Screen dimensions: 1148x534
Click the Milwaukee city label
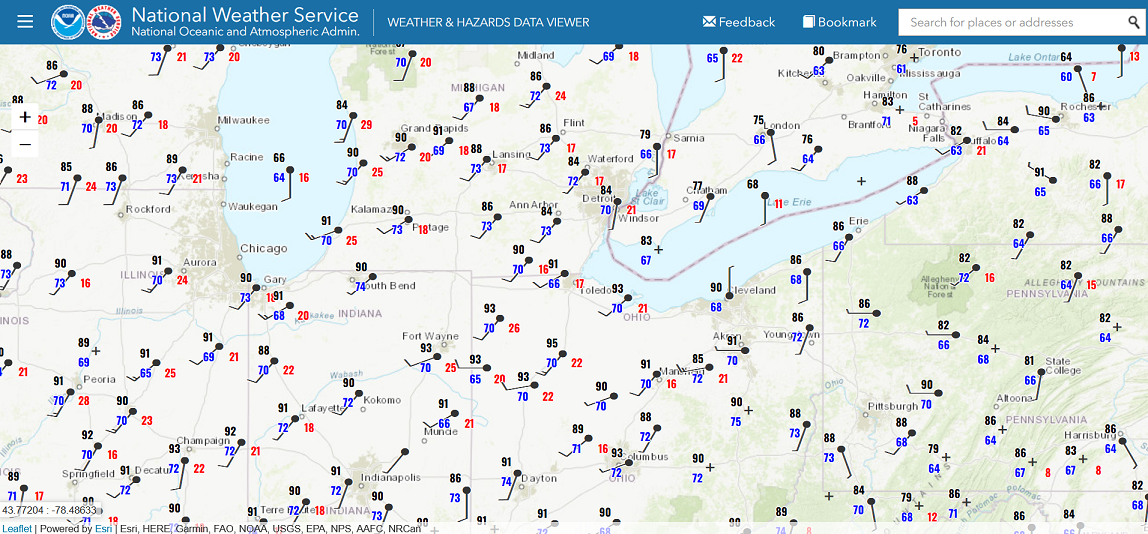244,120
